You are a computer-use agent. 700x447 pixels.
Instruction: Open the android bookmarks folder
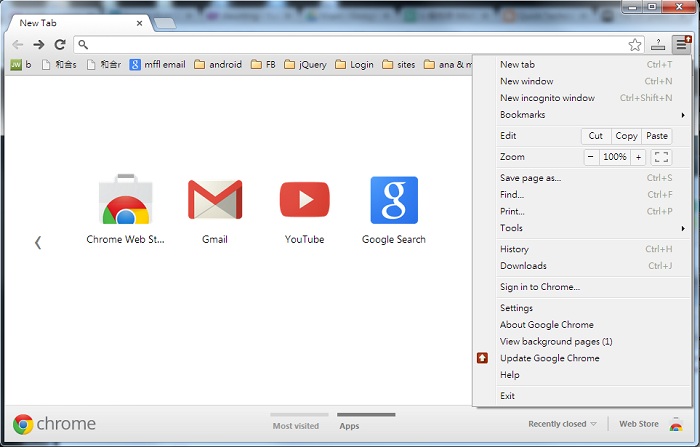tap(218, 65)
